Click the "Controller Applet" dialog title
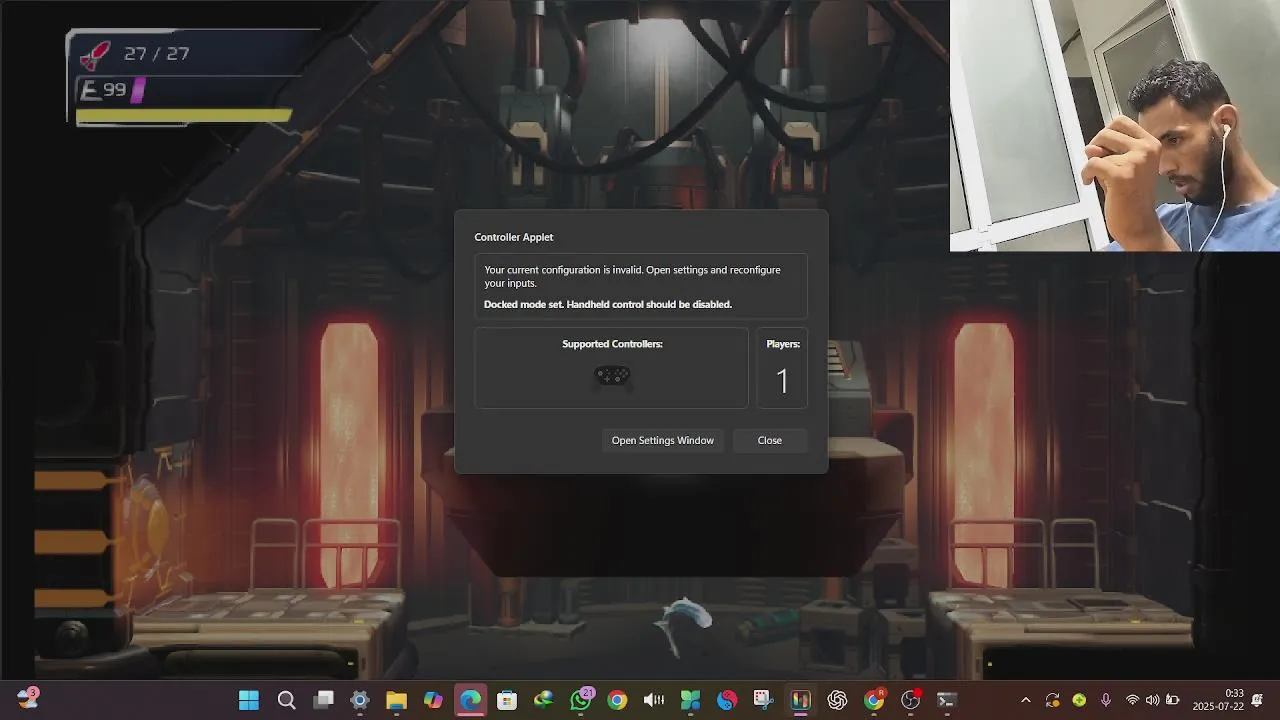 point(514,237)
